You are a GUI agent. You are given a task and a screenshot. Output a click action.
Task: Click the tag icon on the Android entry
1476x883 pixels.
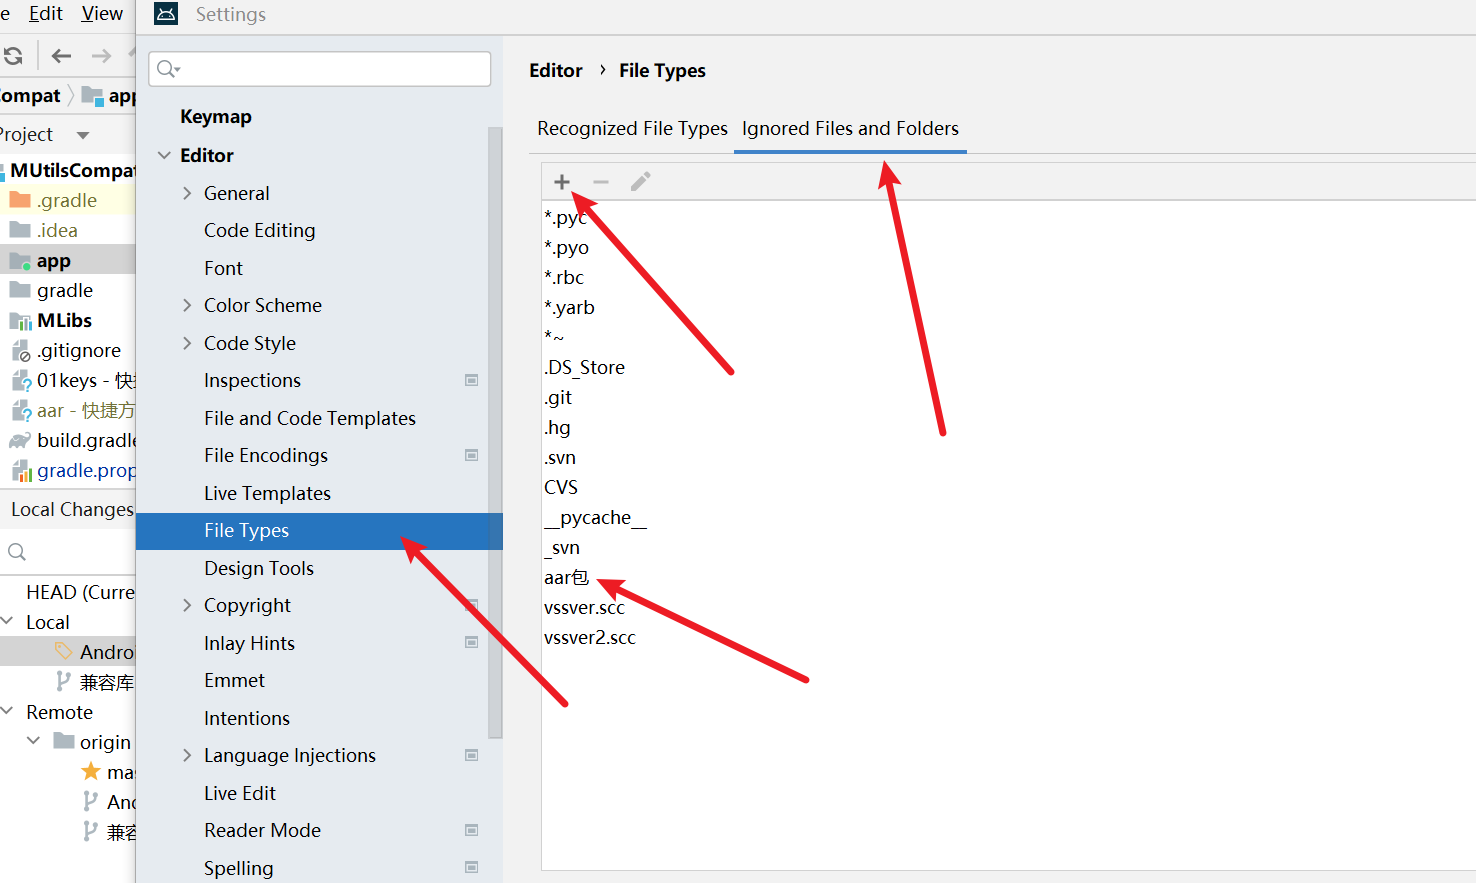click(x=63, y=651)
